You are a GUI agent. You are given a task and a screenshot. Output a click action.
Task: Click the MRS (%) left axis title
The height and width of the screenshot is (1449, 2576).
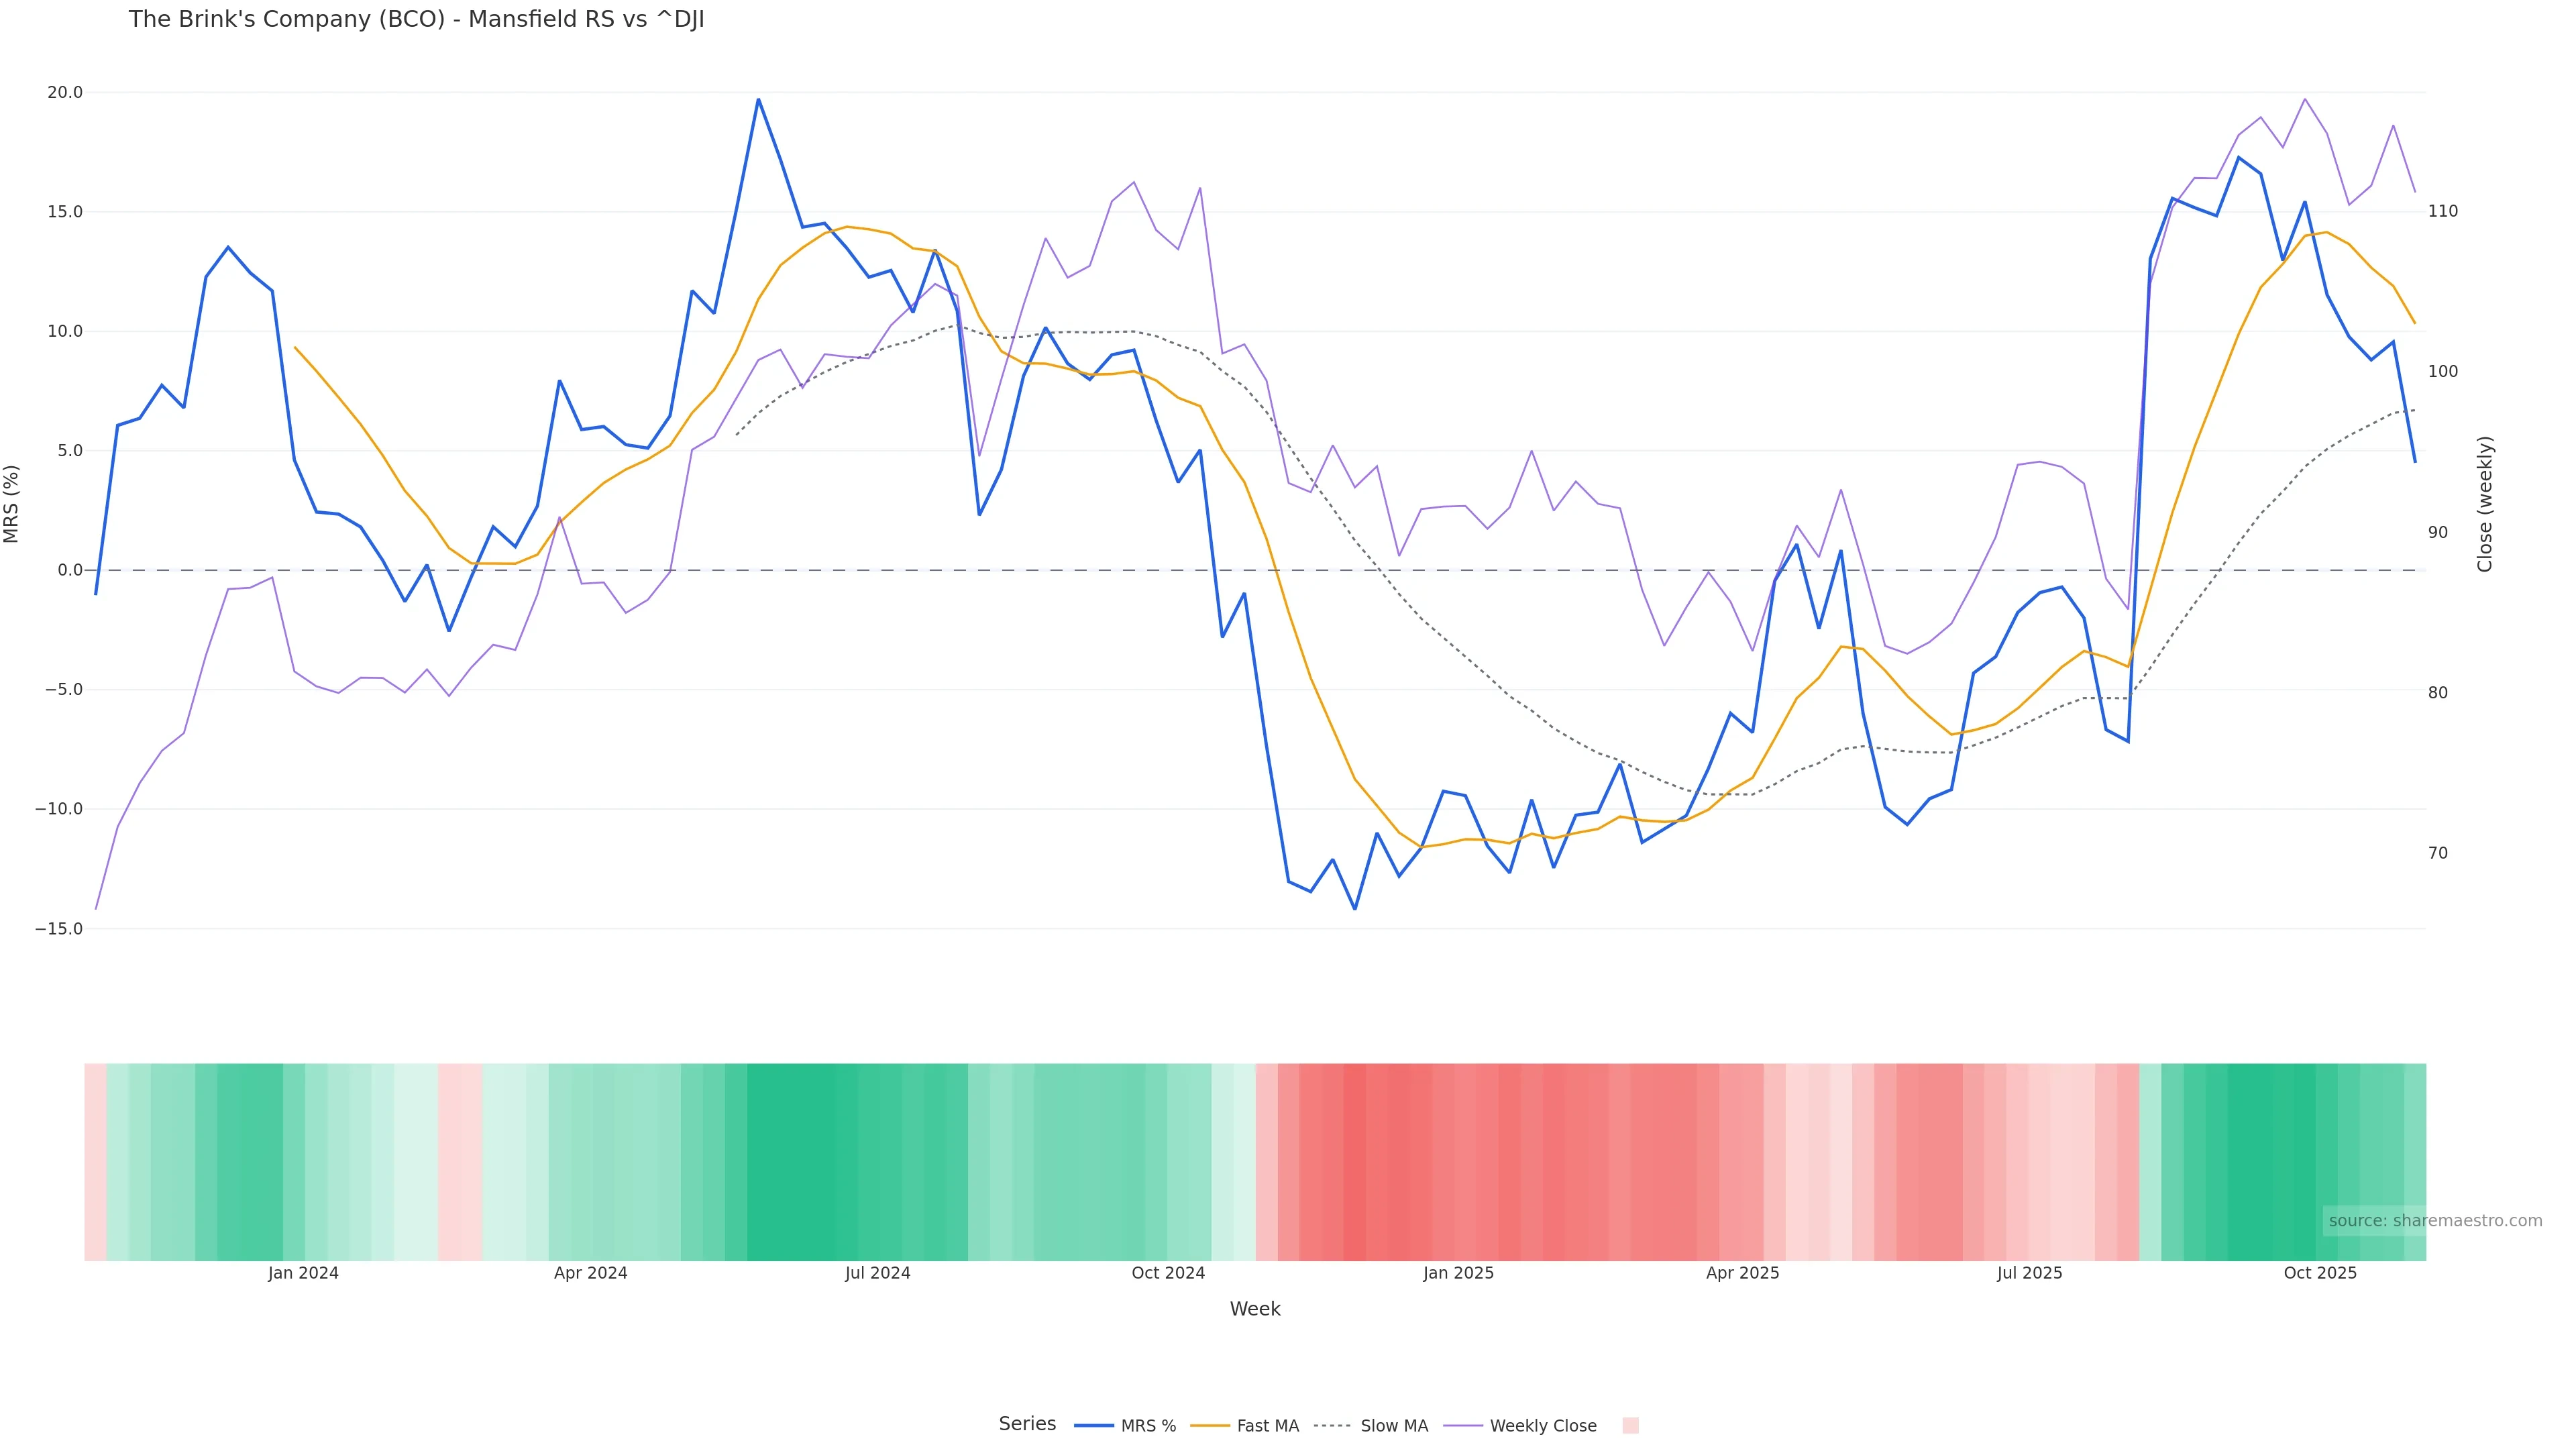[12, 504]
